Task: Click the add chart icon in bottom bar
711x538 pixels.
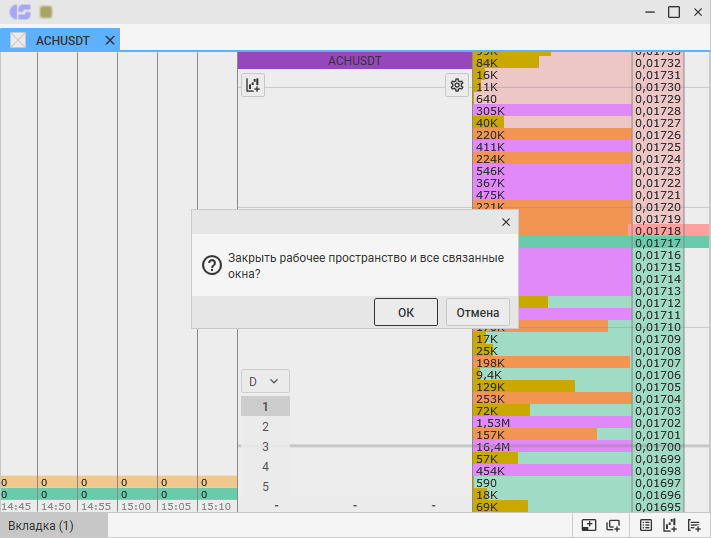Action: coord(670,525)
